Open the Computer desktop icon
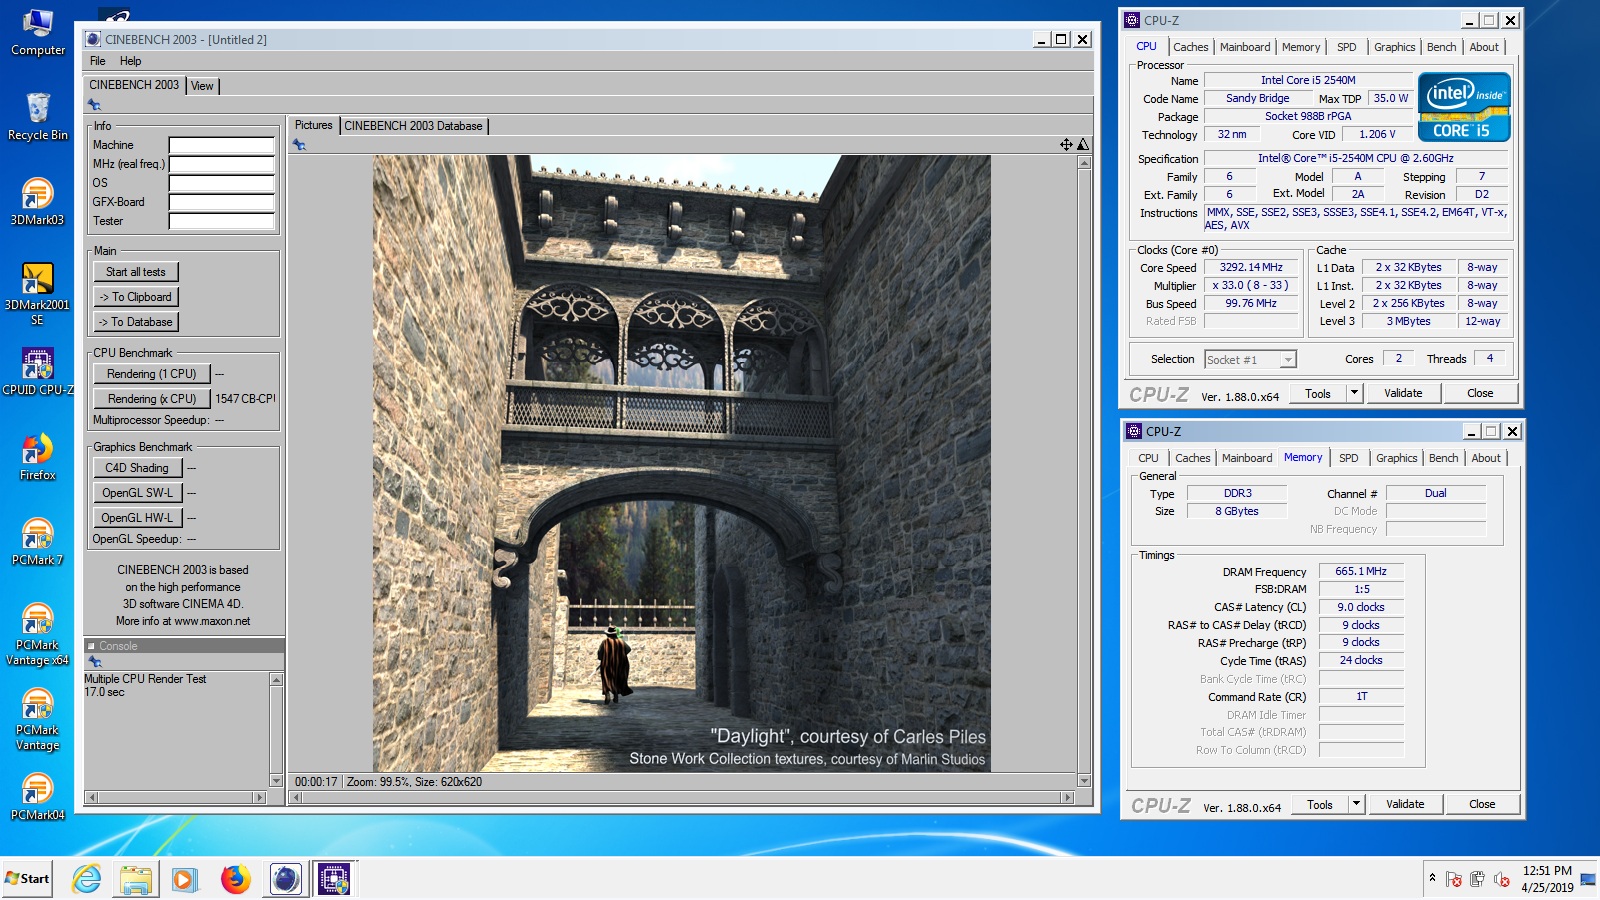 pyautogui.click(x=38, y=32)
